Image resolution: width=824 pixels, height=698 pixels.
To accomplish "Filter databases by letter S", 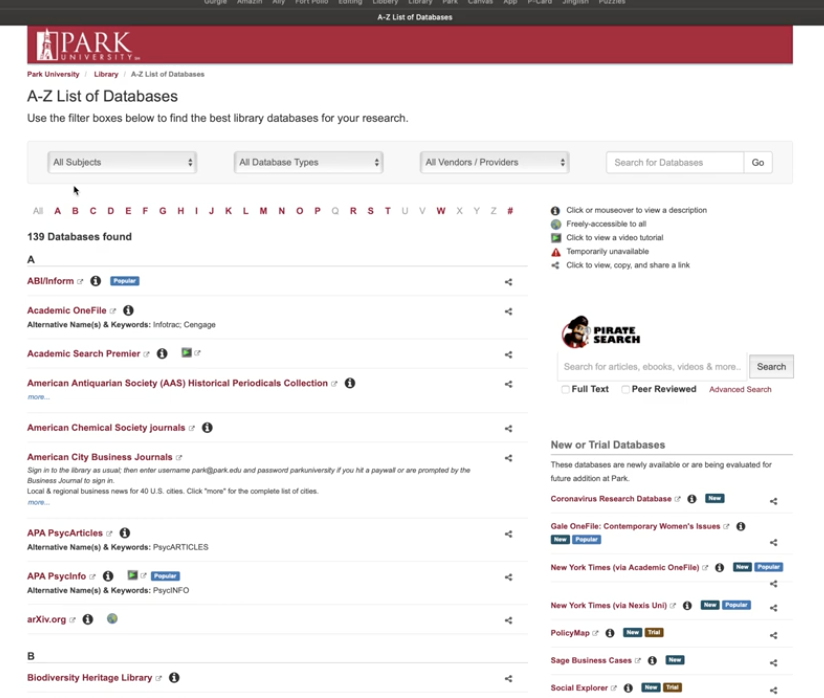I will 370,211.
